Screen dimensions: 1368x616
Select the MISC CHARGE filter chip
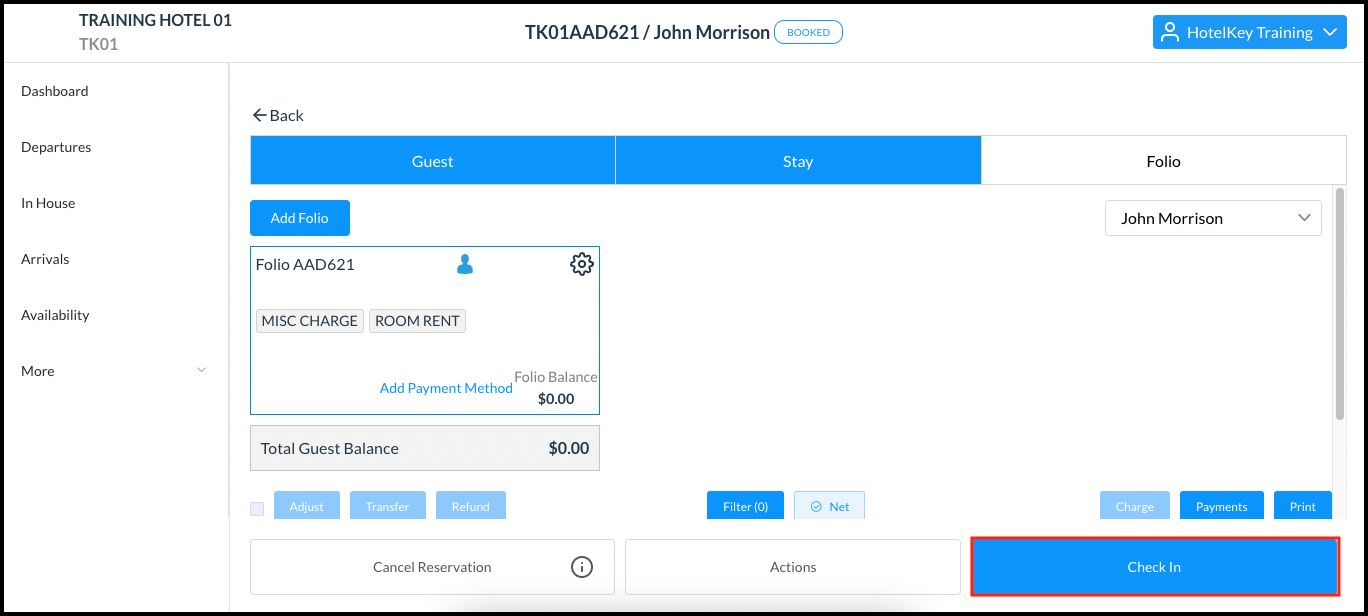tap(309, 320)
